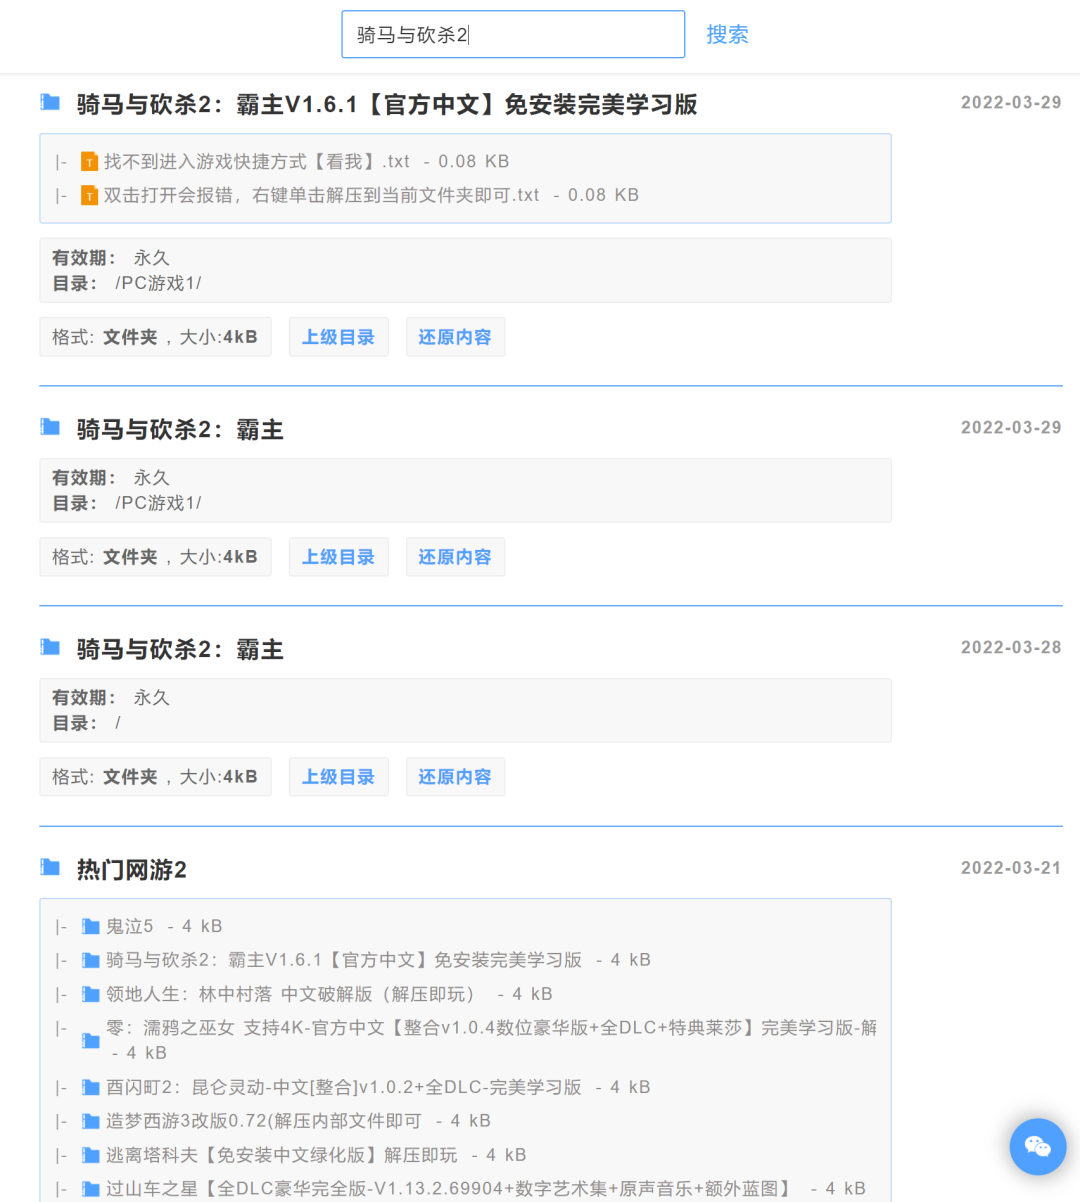Click the search input field with 骑马与砍杀2
Screen dimensions: 1080x1202
(513, 35)
